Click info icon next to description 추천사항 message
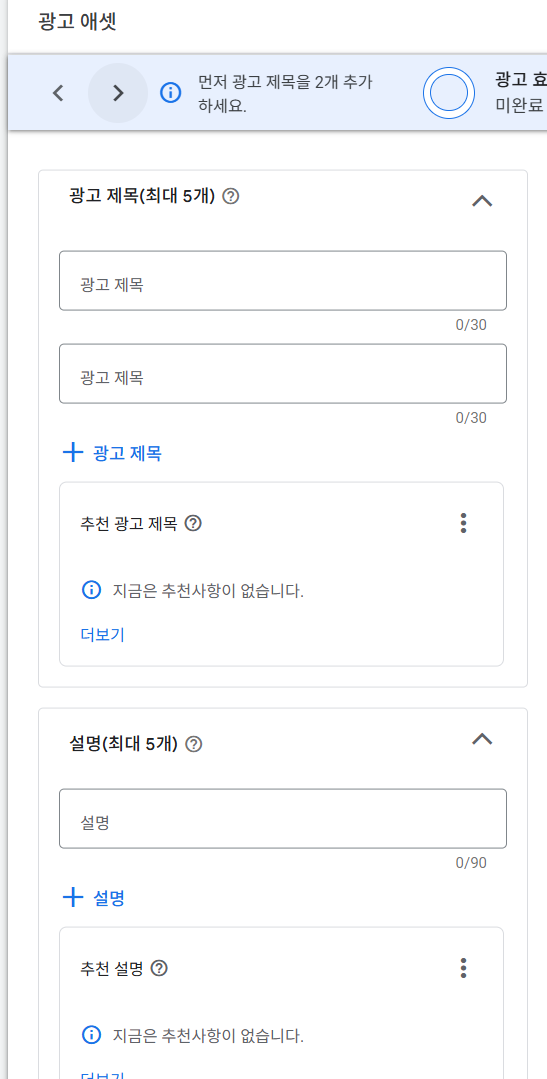Screen dimensions: 547x1079 click(91, 1035)
